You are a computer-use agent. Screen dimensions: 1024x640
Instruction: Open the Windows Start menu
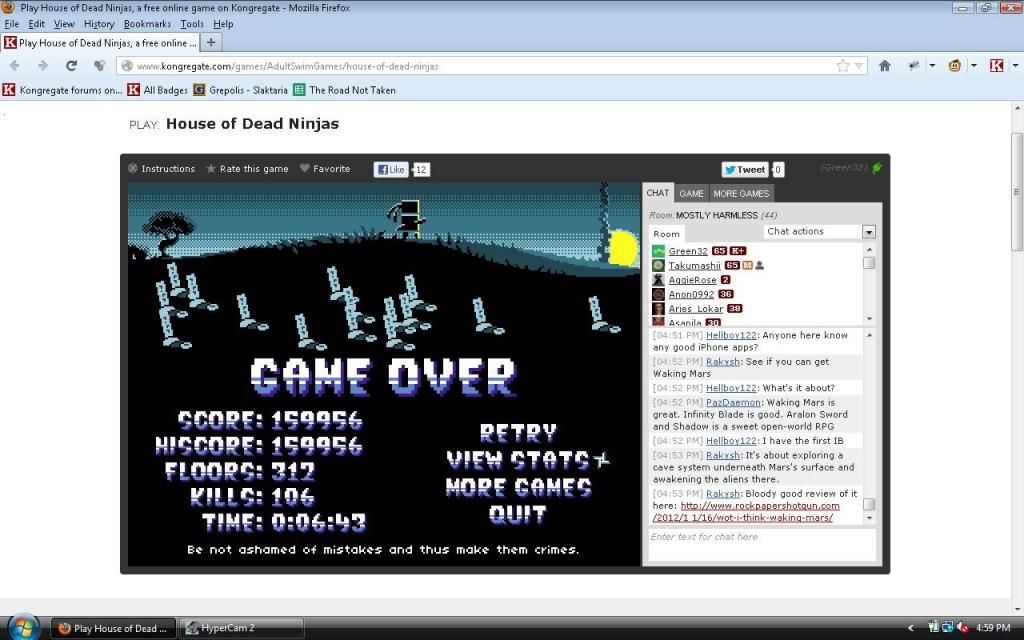point(24,628)
